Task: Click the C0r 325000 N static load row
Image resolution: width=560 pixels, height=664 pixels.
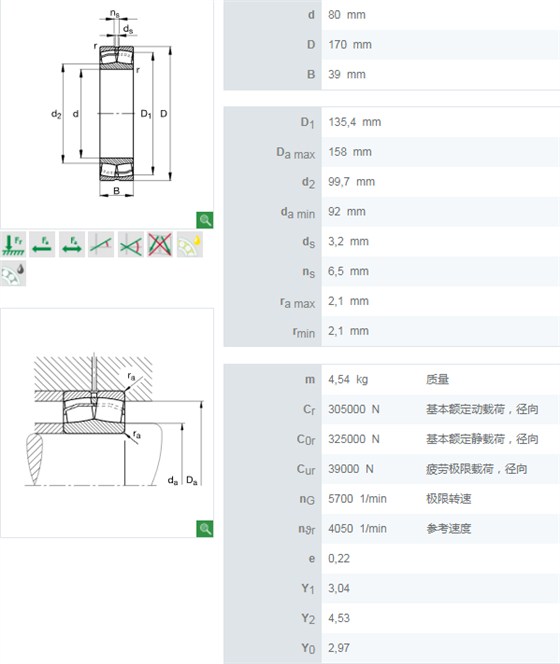Action: (392, 439)
